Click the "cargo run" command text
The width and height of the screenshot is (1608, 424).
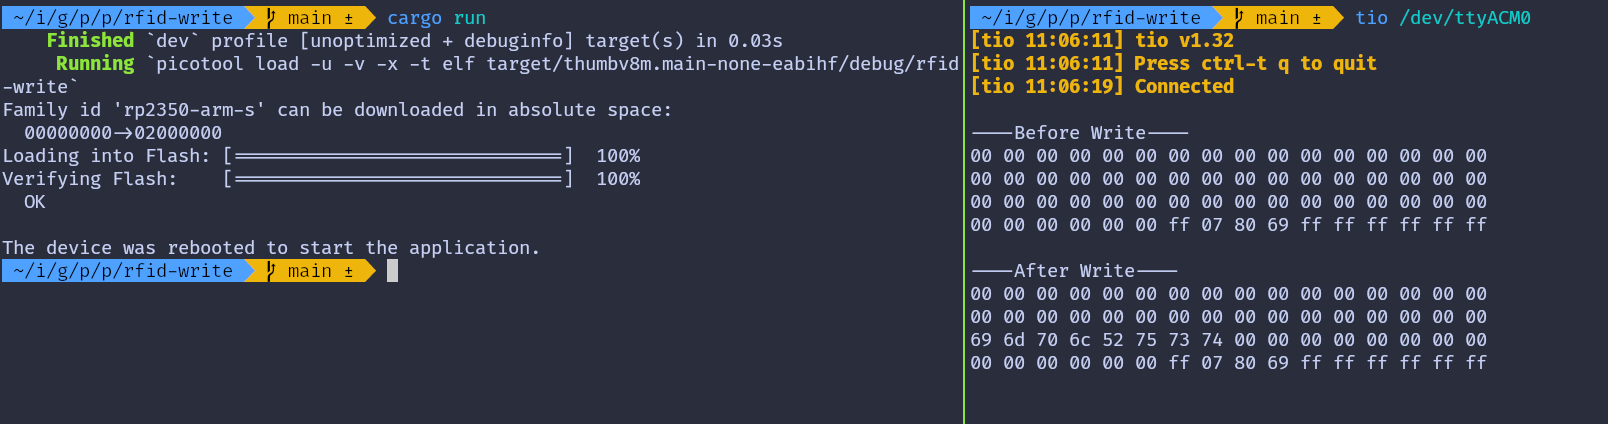tap(436, 18)
